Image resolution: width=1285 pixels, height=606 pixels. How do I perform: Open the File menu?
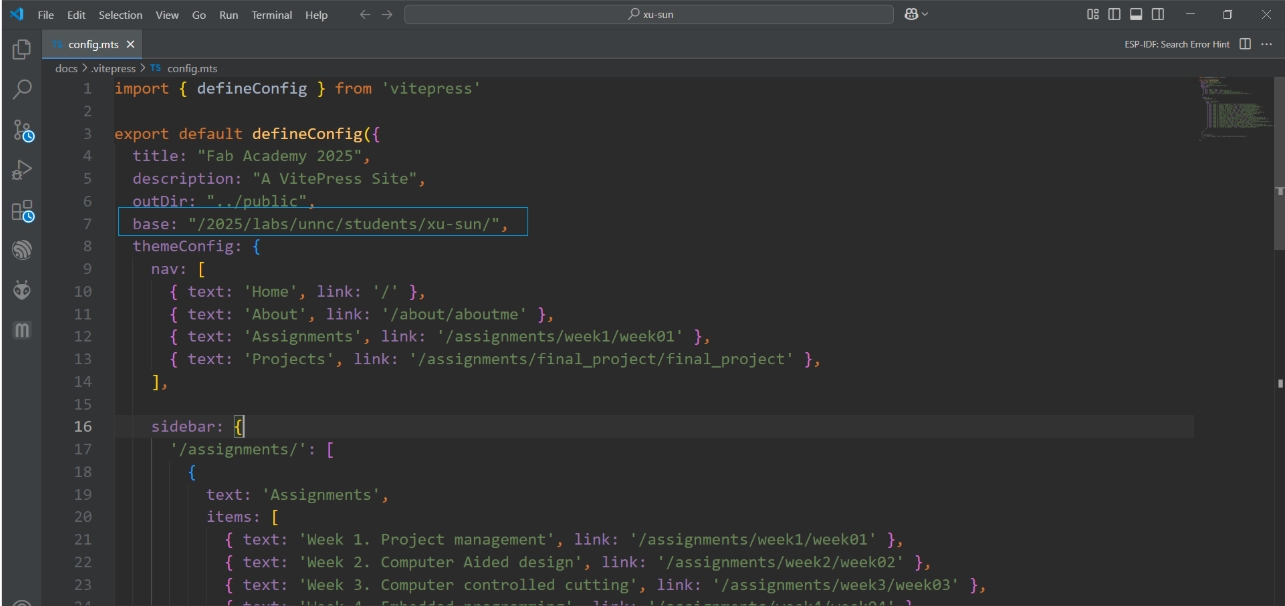click(46, 15)
